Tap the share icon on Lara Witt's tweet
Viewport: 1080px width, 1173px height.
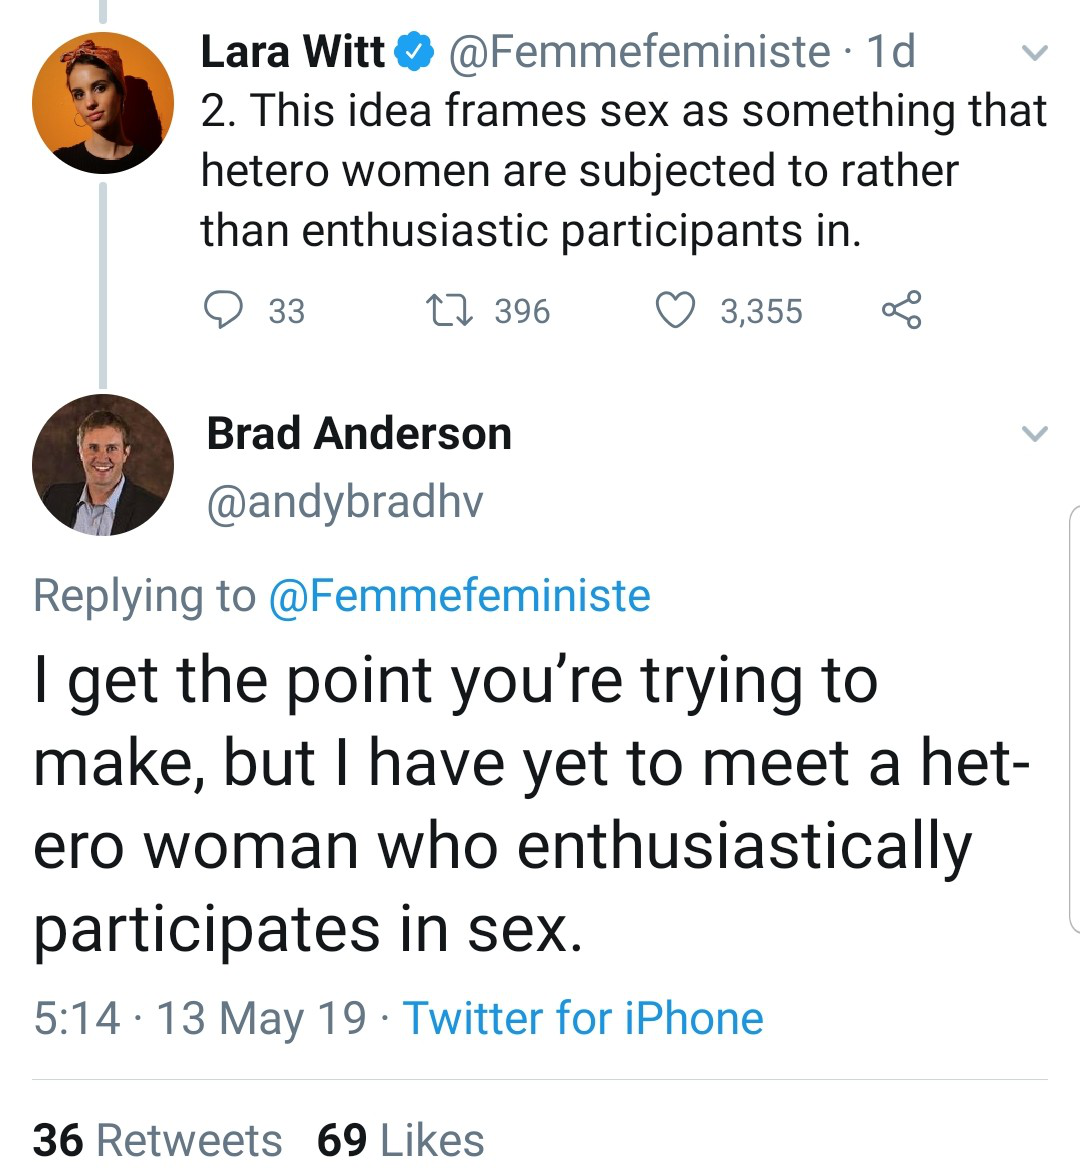pos(901,310)
